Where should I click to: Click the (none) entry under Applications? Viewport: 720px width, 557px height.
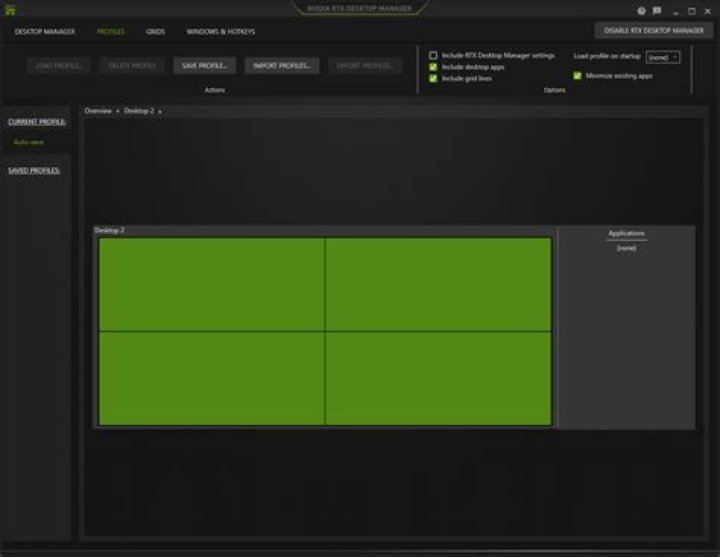click(x=626, y=248)
